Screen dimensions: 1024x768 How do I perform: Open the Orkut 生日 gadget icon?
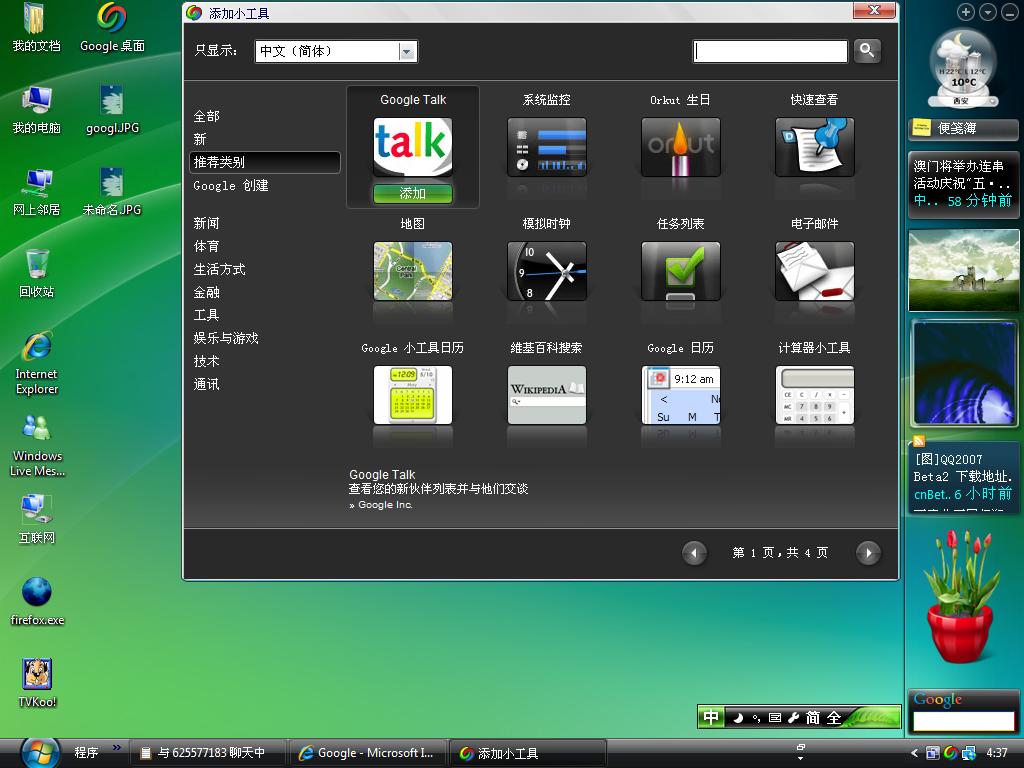[x=680, y=147]
